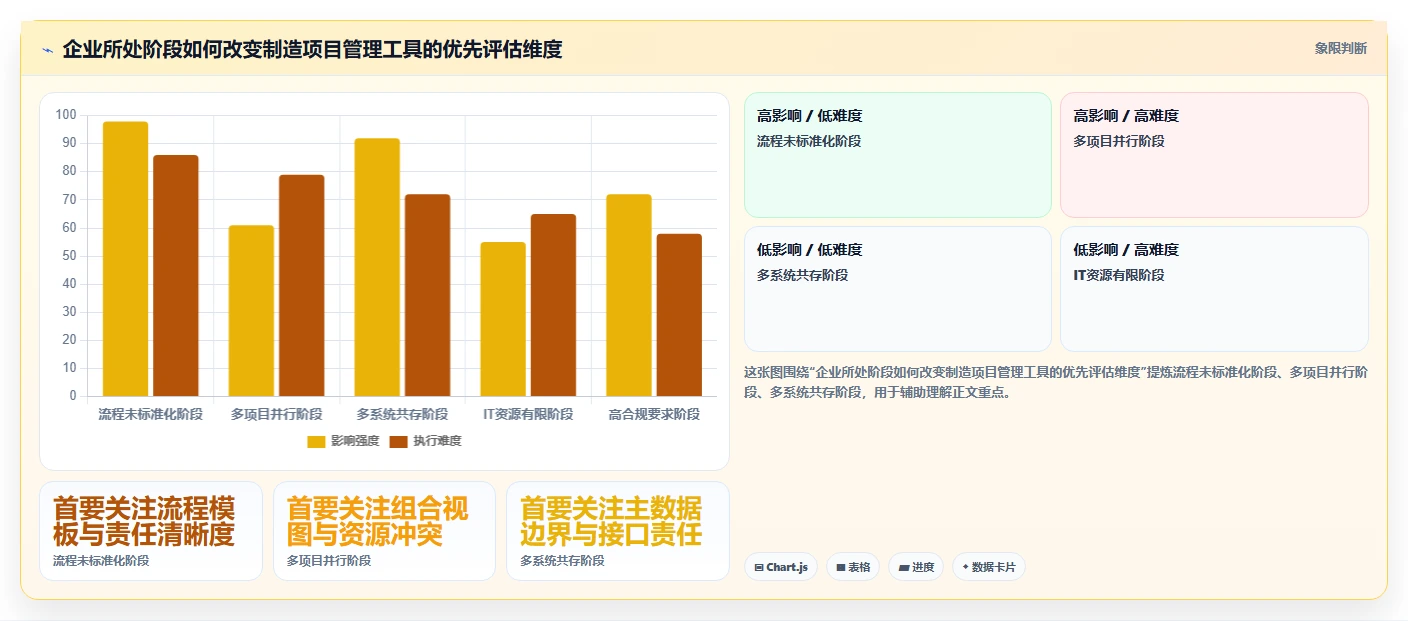Select the yellow 影响强度 bar for 多项目并行阶段
The height and width of the screenshot is (621, 1408).
click(251, 311)
